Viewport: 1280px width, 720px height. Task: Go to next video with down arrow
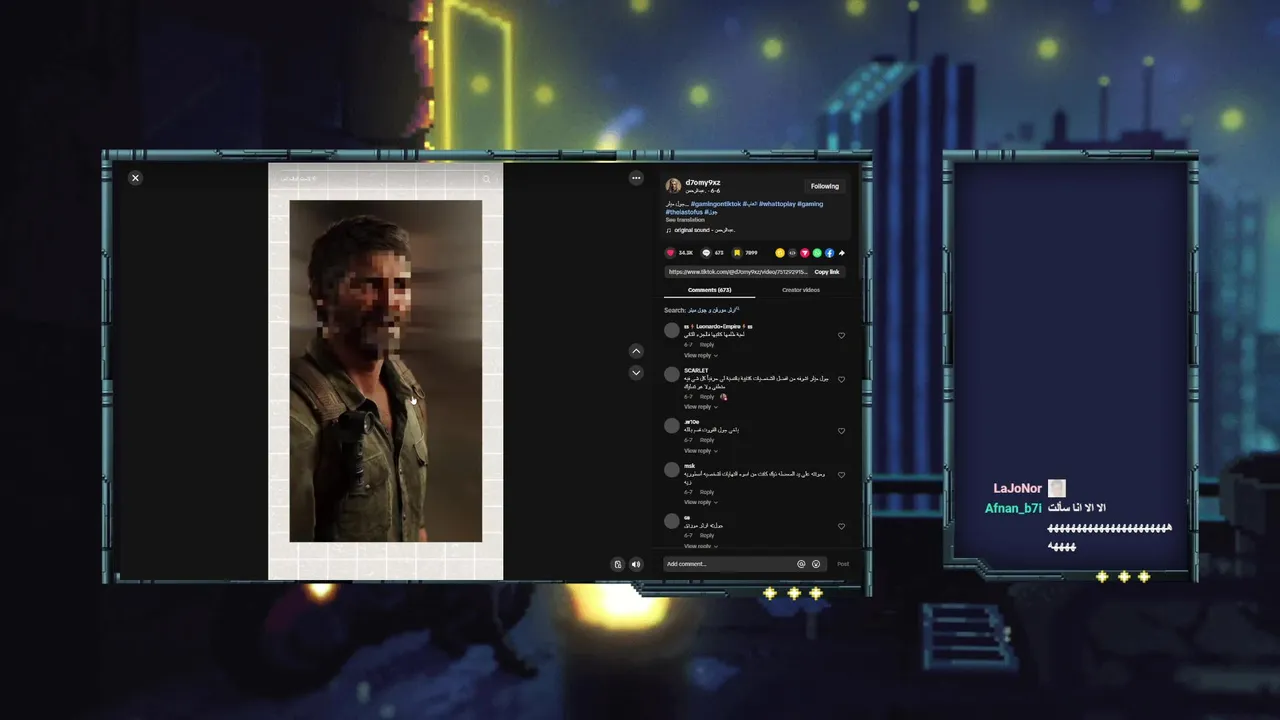pos(636,373)
